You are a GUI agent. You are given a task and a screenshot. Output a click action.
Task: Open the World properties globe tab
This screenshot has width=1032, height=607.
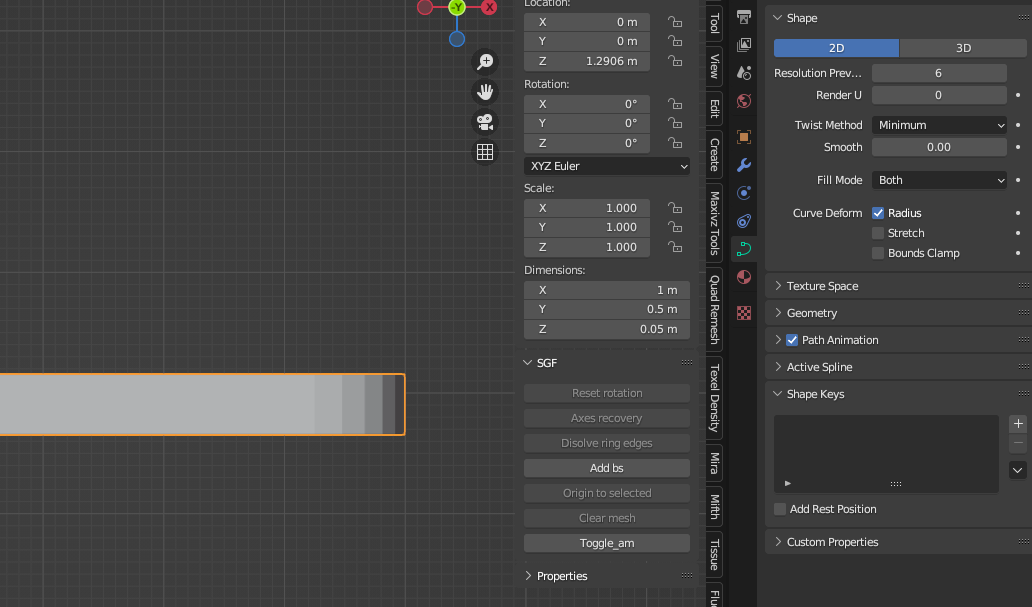pos(743,101)
